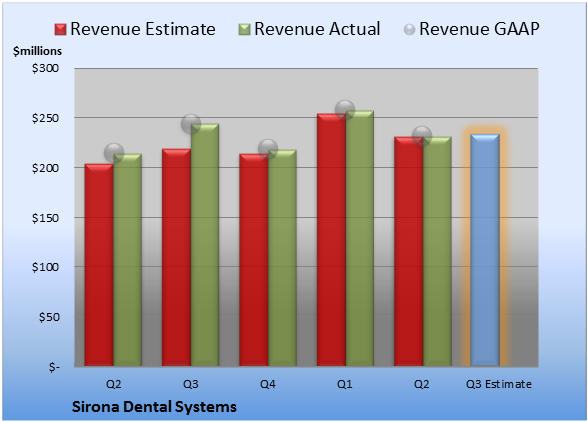Select the red estimate bar for Q4

click(254, 260)
